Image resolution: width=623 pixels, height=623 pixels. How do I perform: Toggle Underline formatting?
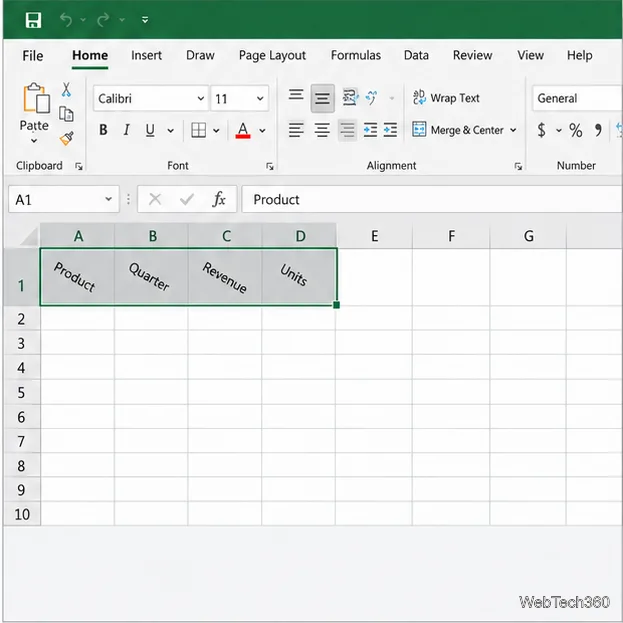click(150, 130)
